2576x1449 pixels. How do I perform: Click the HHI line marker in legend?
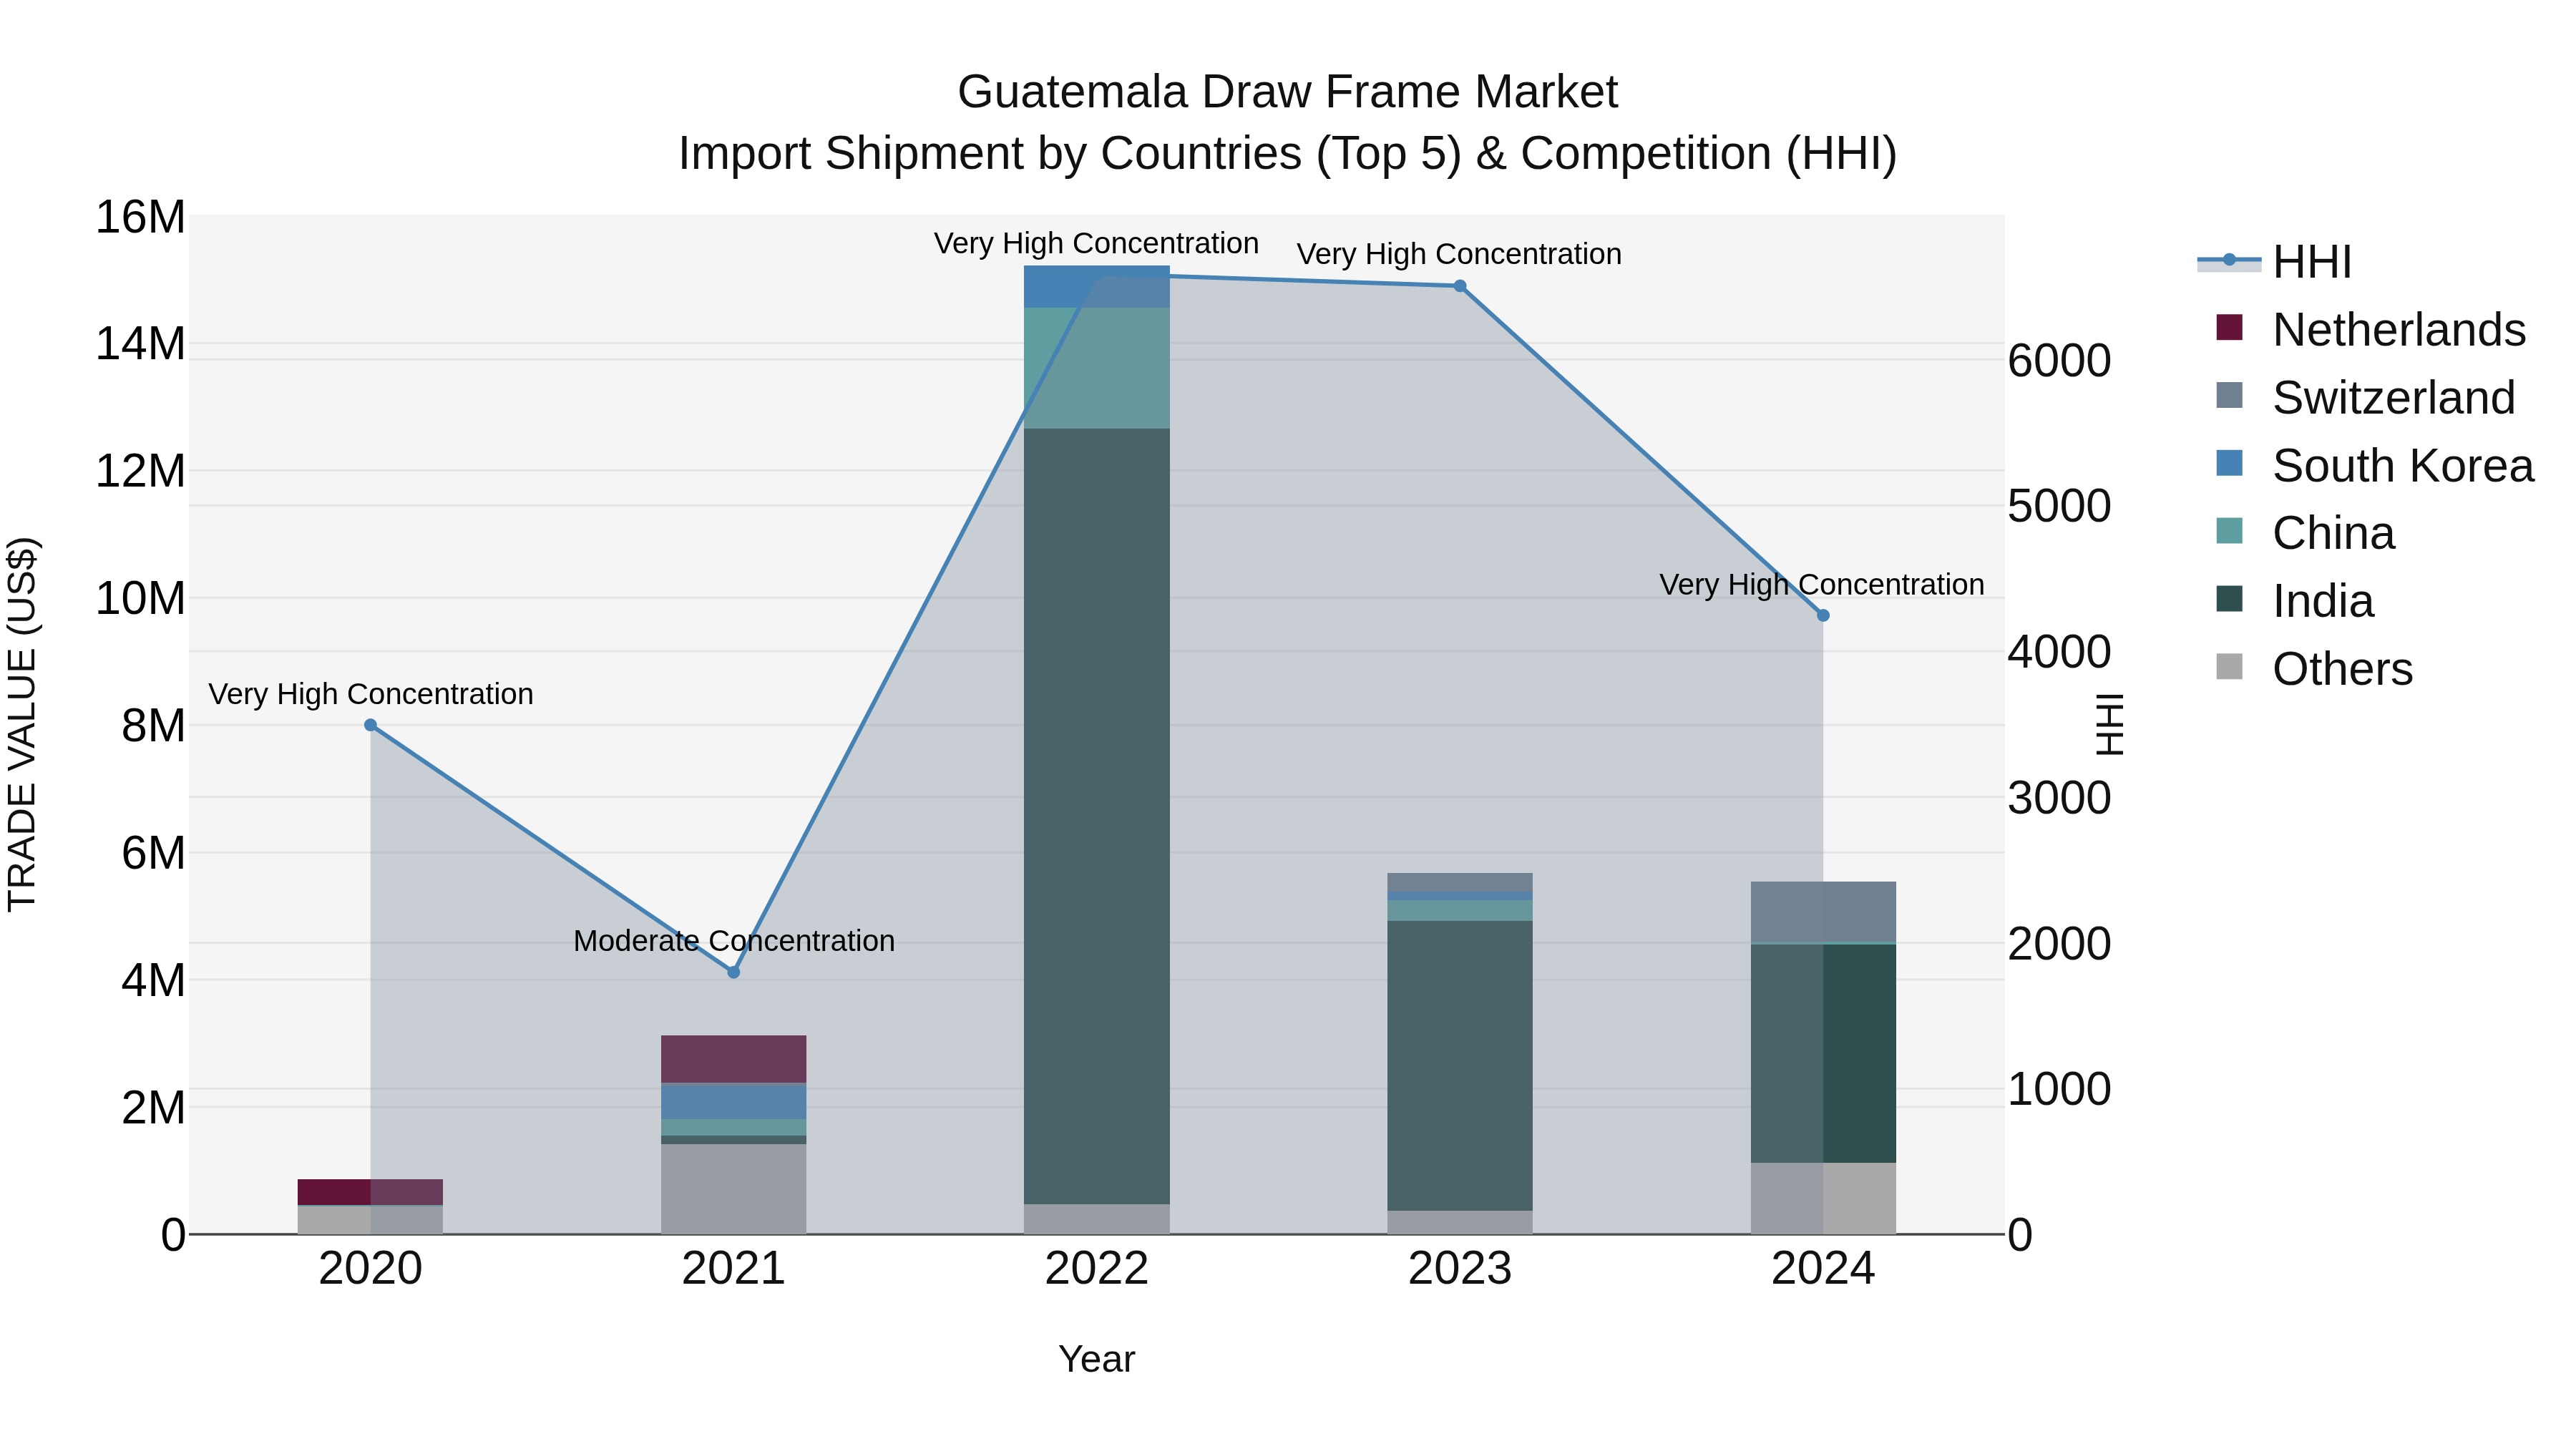[2229, 260]
